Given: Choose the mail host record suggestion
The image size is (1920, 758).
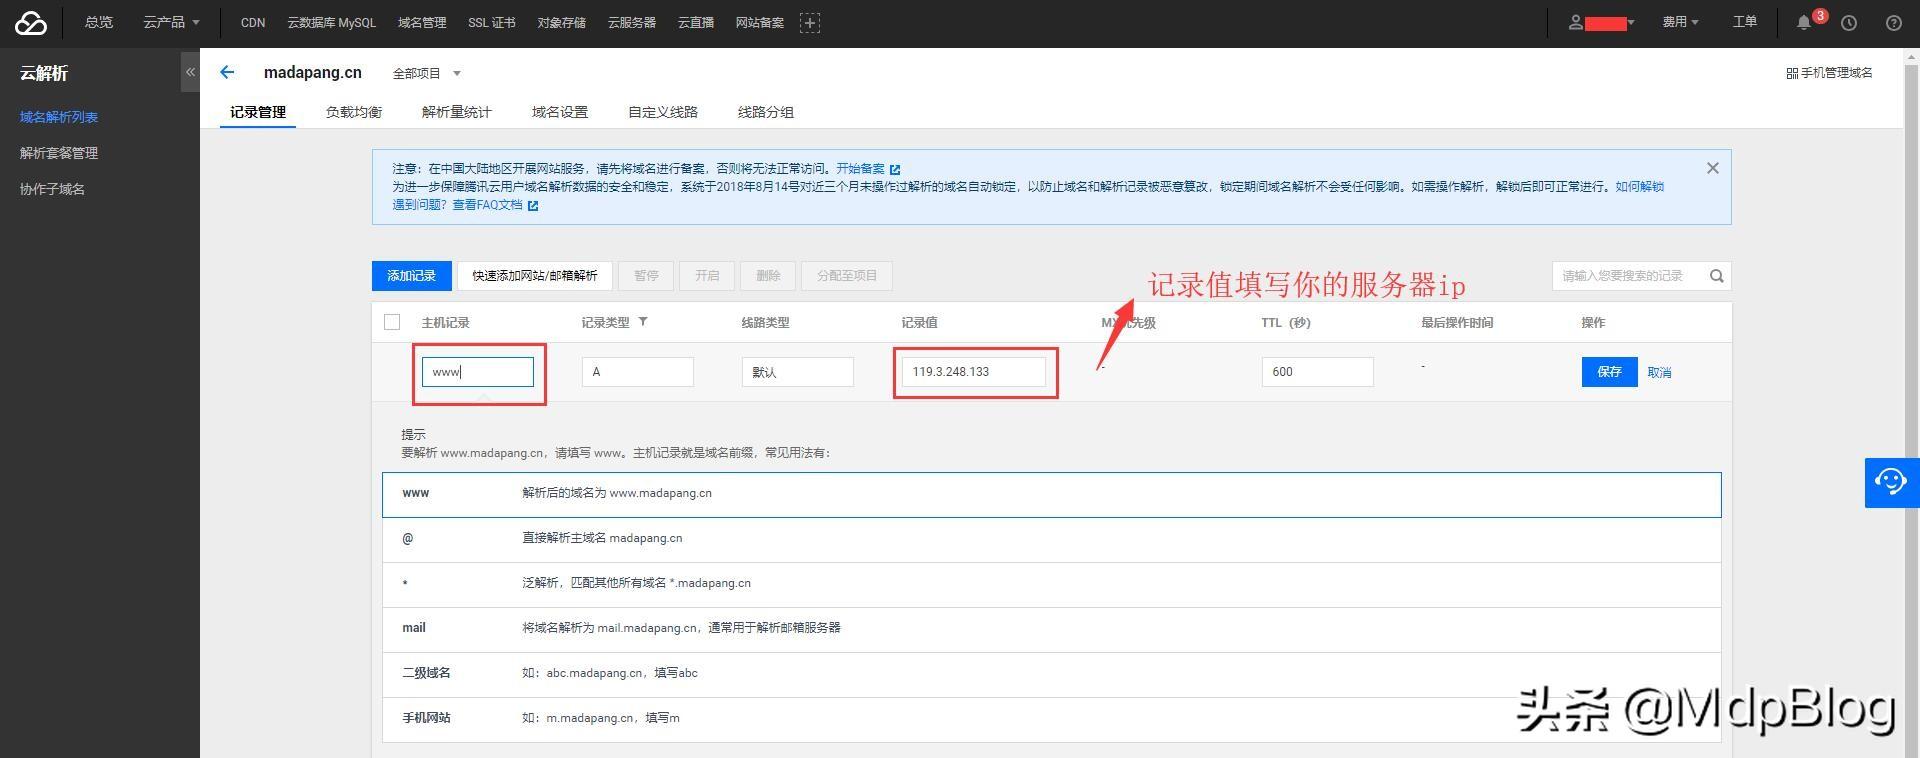Looking at the screenshot, I should point(1052,629).
